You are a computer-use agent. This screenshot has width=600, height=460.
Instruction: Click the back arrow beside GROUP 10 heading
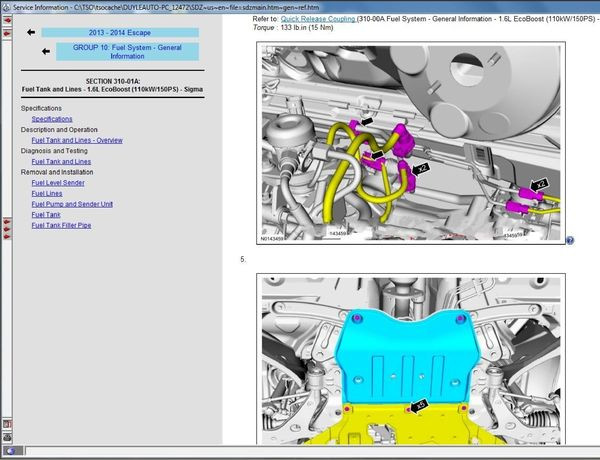pyautogui.click(x=32, y=50)
